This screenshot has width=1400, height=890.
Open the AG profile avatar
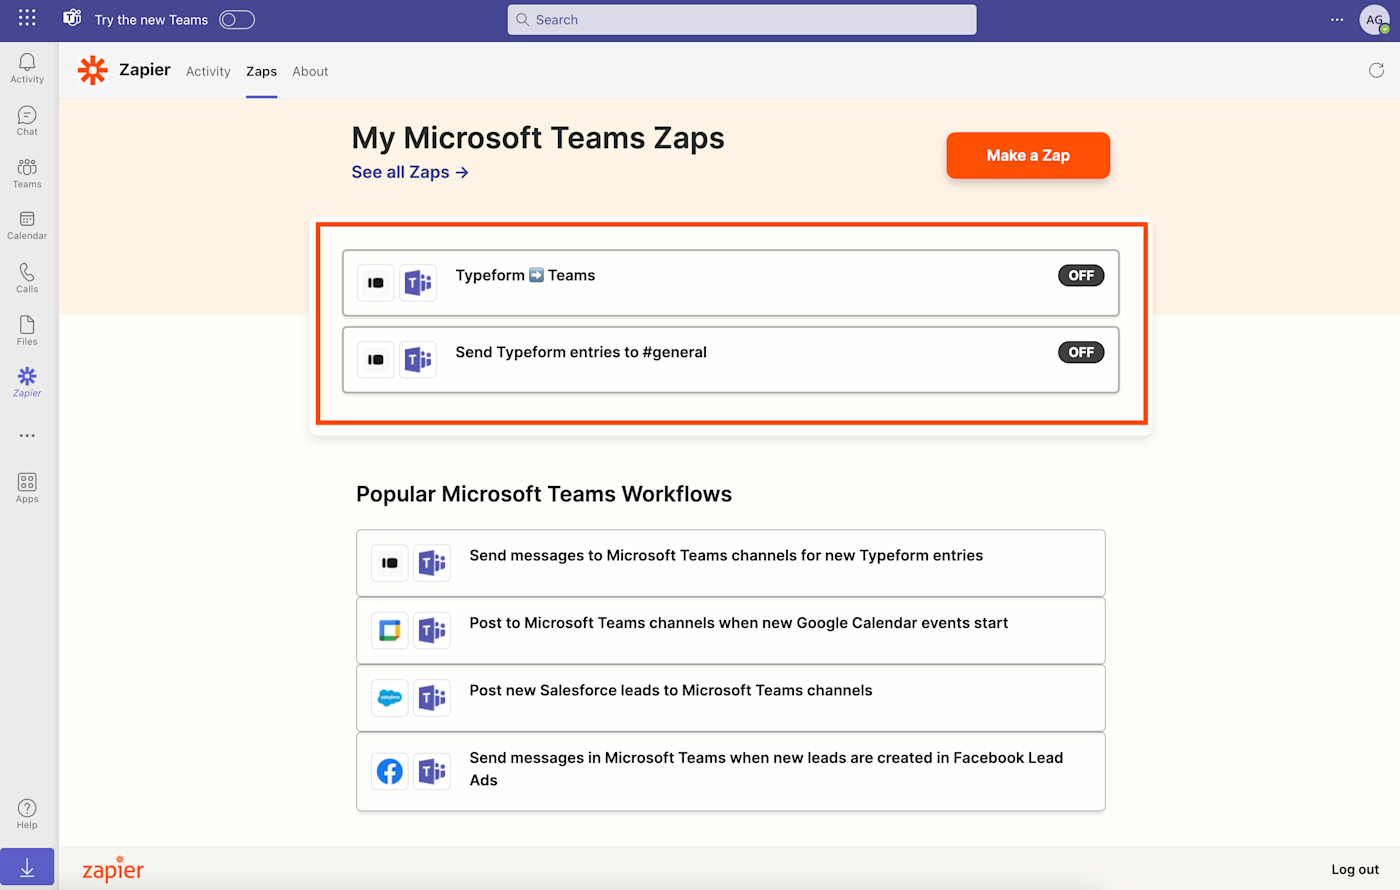coord(1375,20)
